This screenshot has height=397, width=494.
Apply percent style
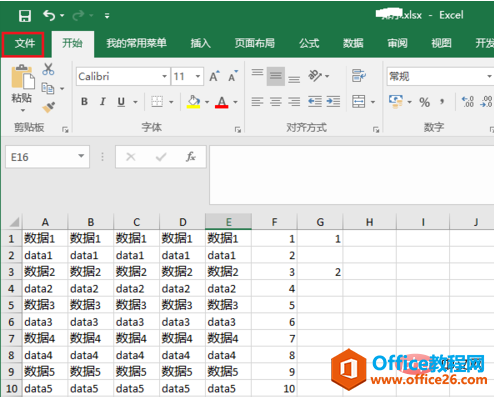pos(424,102)
